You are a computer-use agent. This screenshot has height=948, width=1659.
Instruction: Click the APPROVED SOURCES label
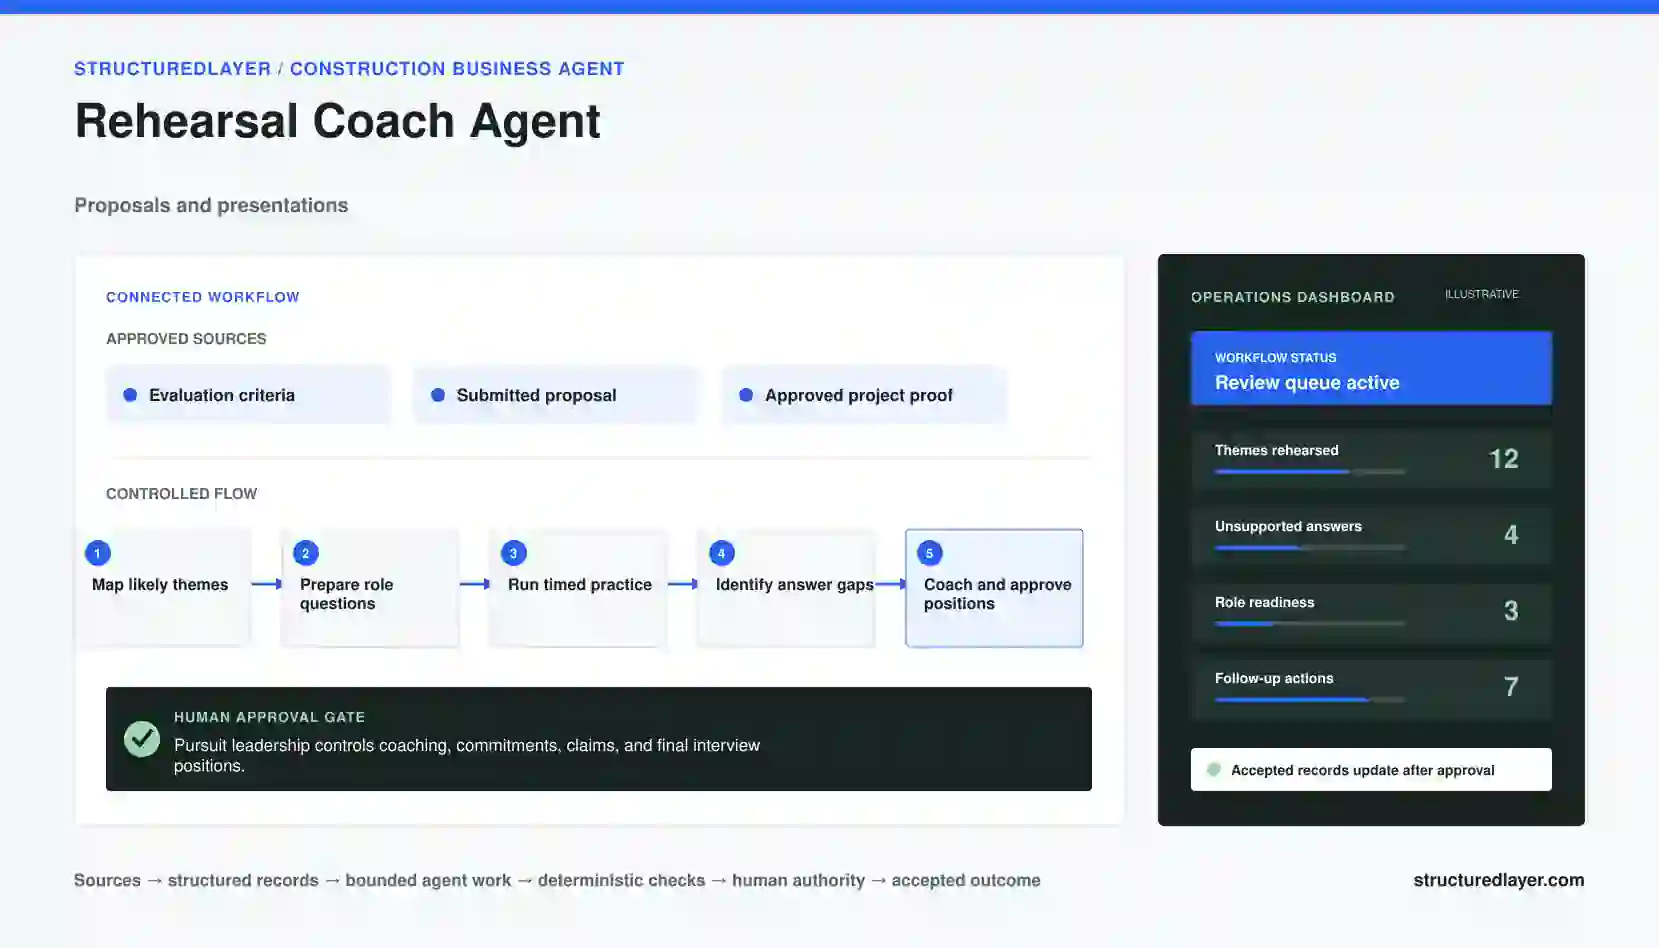coord(186,339)
